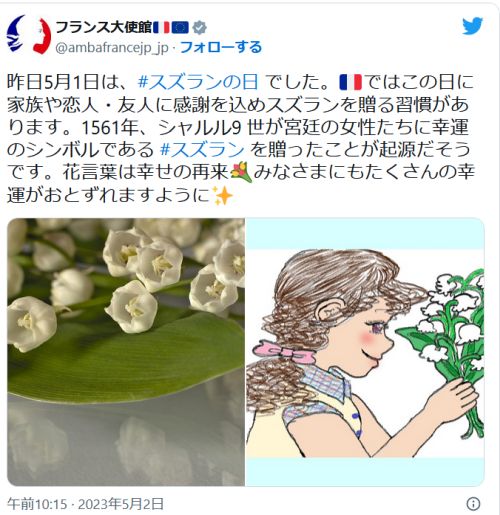This screenshot has height=515, width=500.
Task: Open the girl with bouquet illustration
Action: tap(365, 352)
